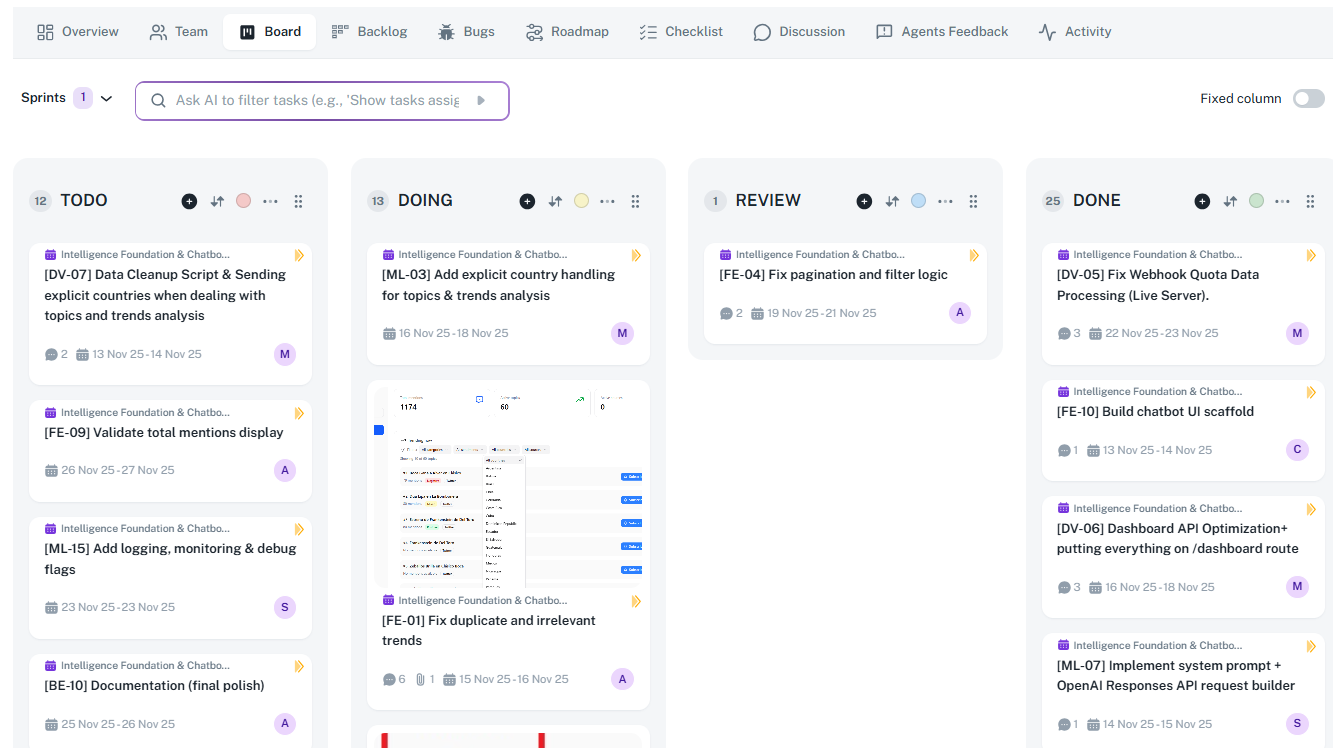Open the three-dots menu in DONE column
The height and width of the screenshot is (748, 1344).
click(x=1283, y=201)
